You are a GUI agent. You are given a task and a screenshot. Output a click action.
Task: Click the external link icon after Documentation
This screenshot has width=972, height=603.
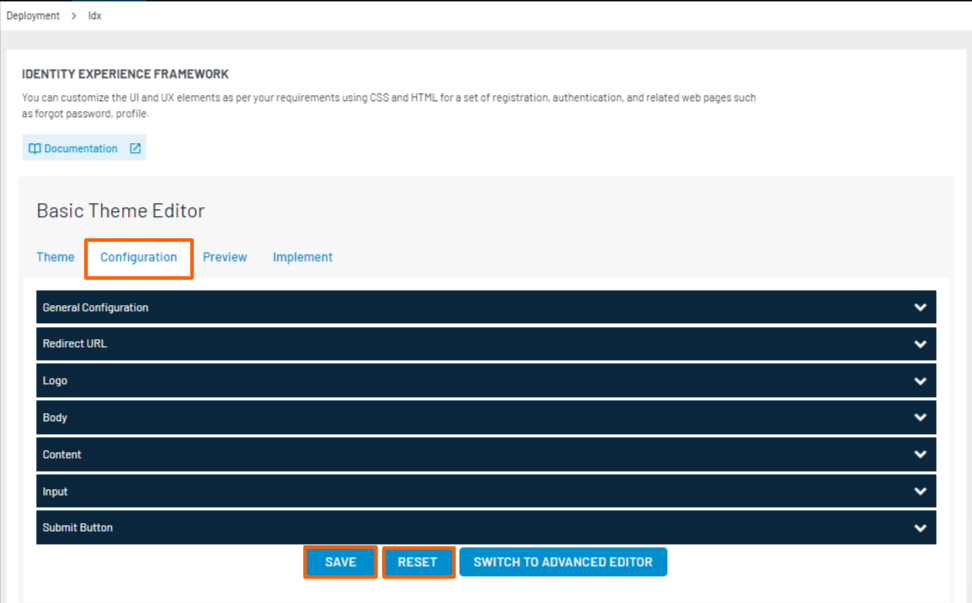(135, 149)
